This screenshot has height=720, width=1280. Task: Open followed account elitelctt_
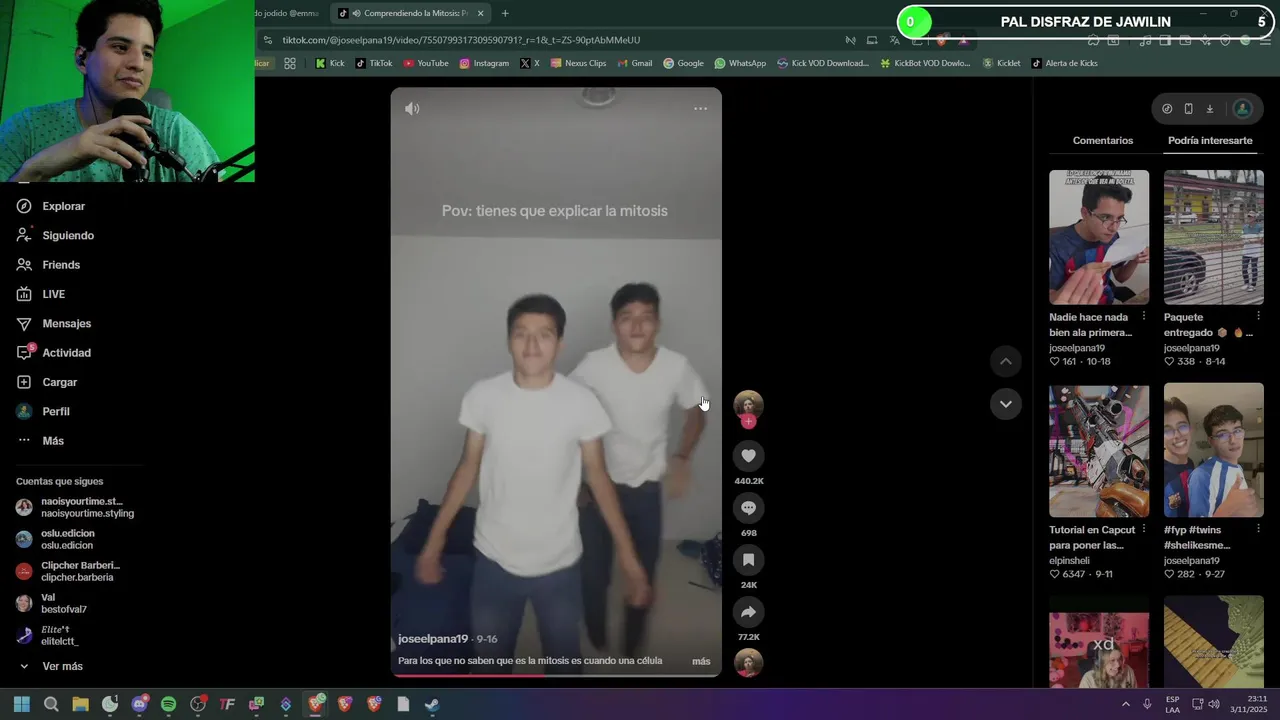48,635
